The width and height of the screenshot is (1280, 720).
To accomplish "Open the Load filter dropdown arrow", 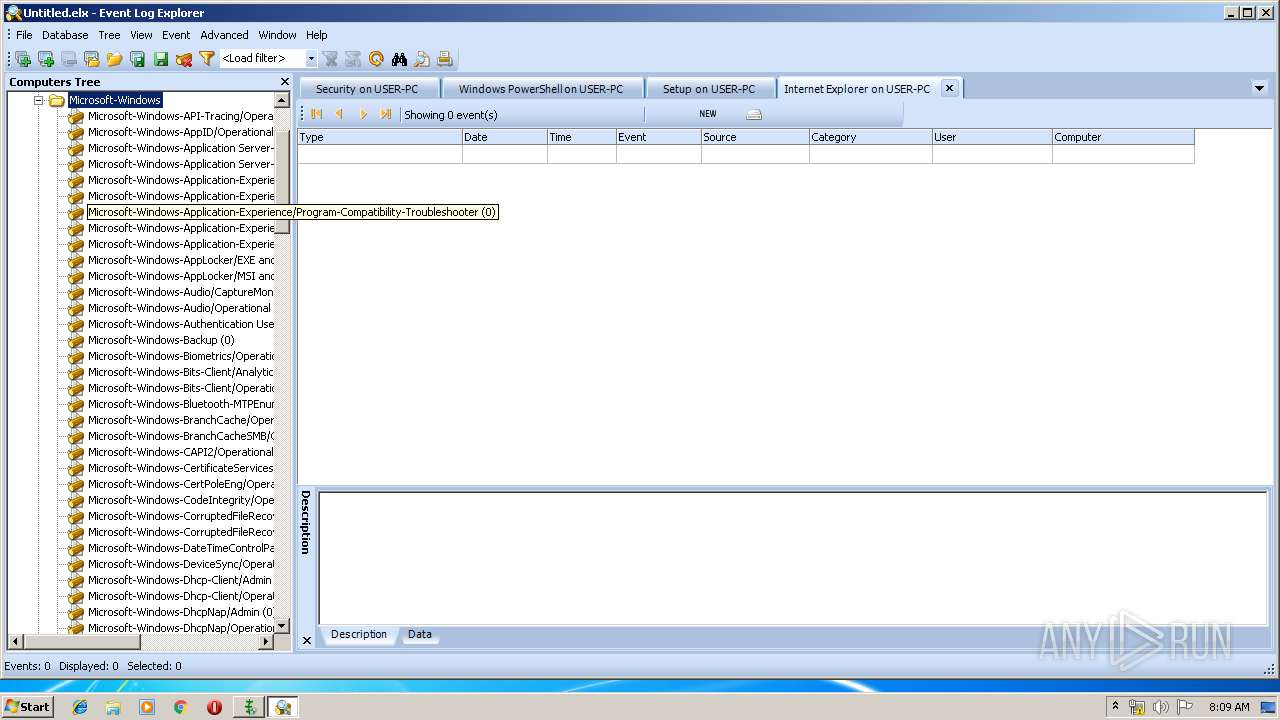I will [x=311, y=59].
